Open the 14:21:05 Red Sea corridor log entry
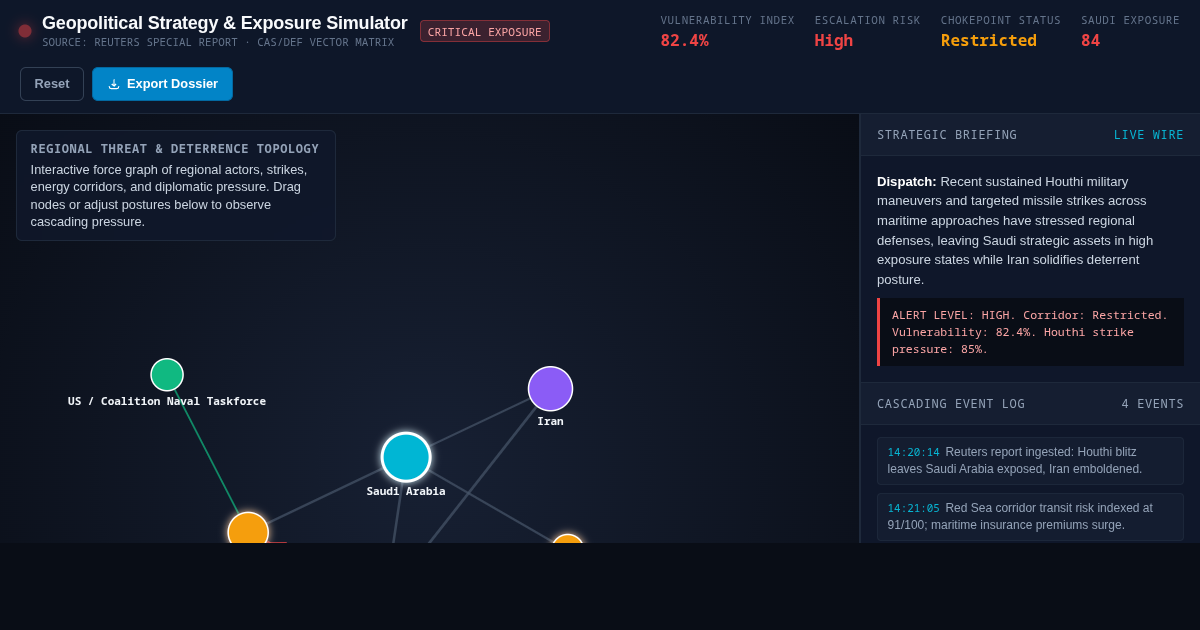The height and width of the screenshot is (630, 1200). click(x=1030, y=517)
